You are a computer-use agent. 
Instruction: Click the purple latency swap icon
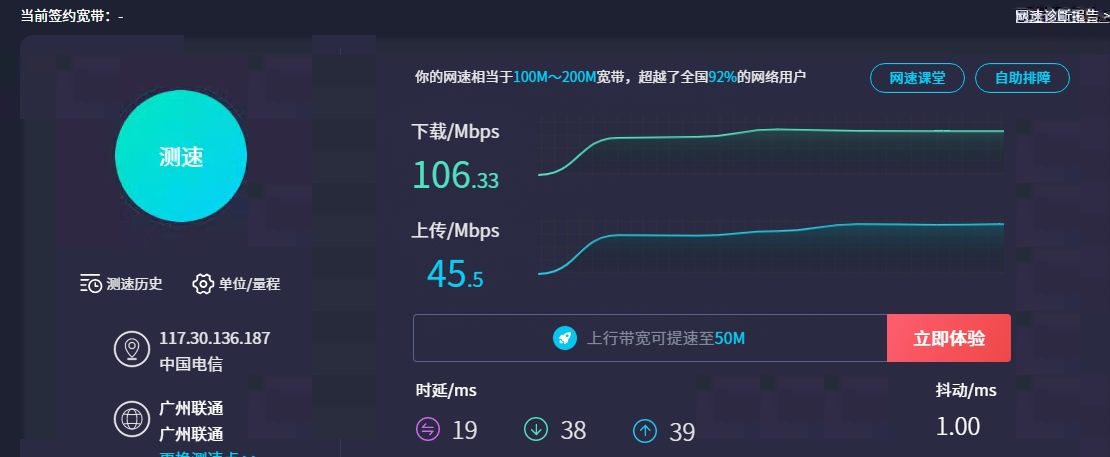[428, 430]
